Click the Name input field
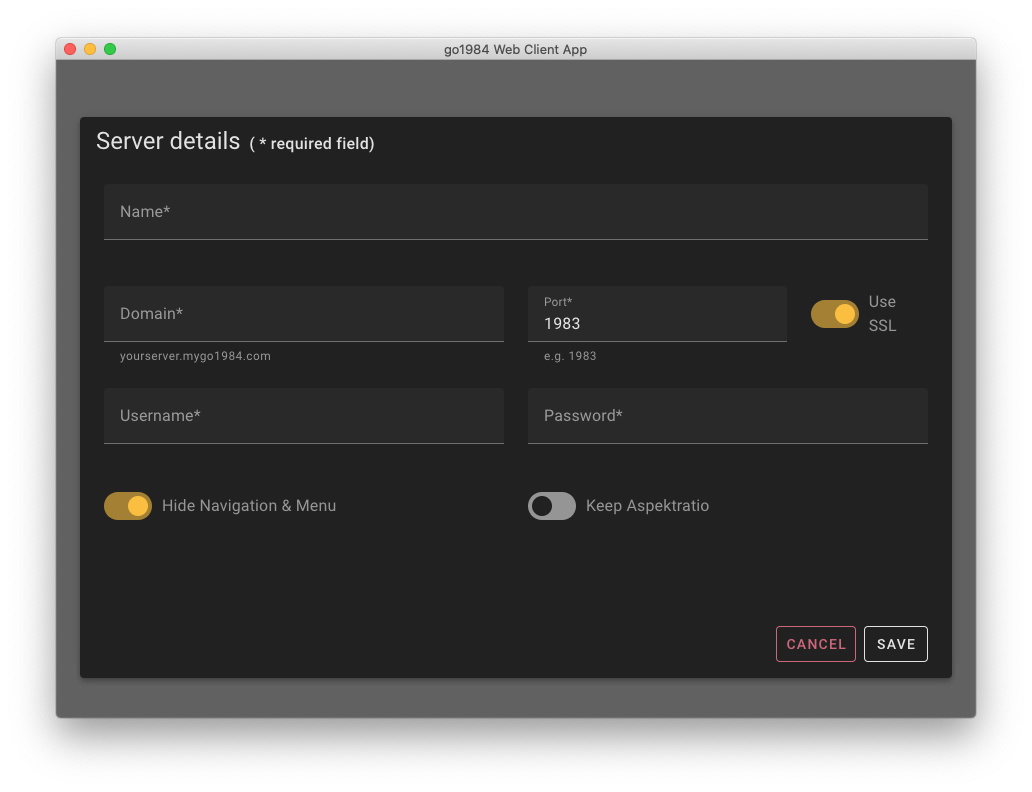1032x792 pixels. [x=515, y=212]
